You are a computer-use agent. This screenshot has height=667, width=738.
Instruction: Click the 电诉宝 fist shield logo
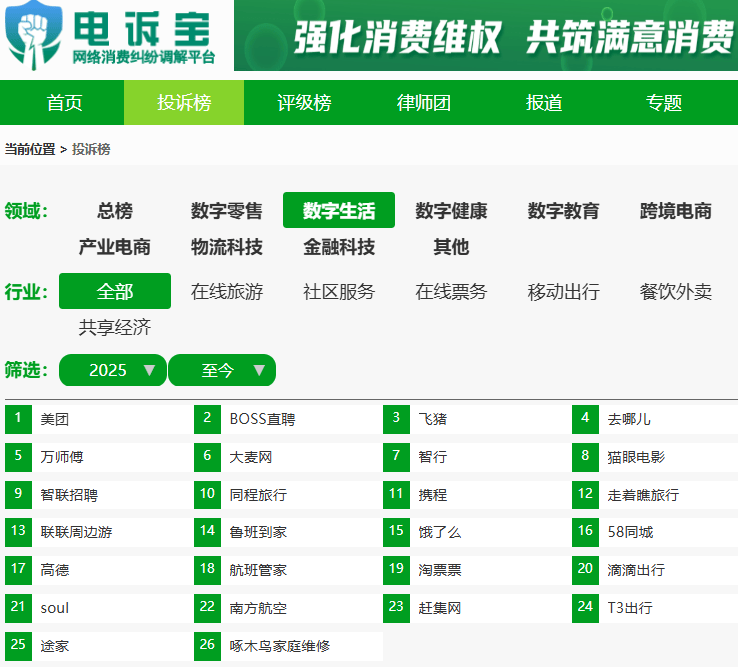coord(33,35)
